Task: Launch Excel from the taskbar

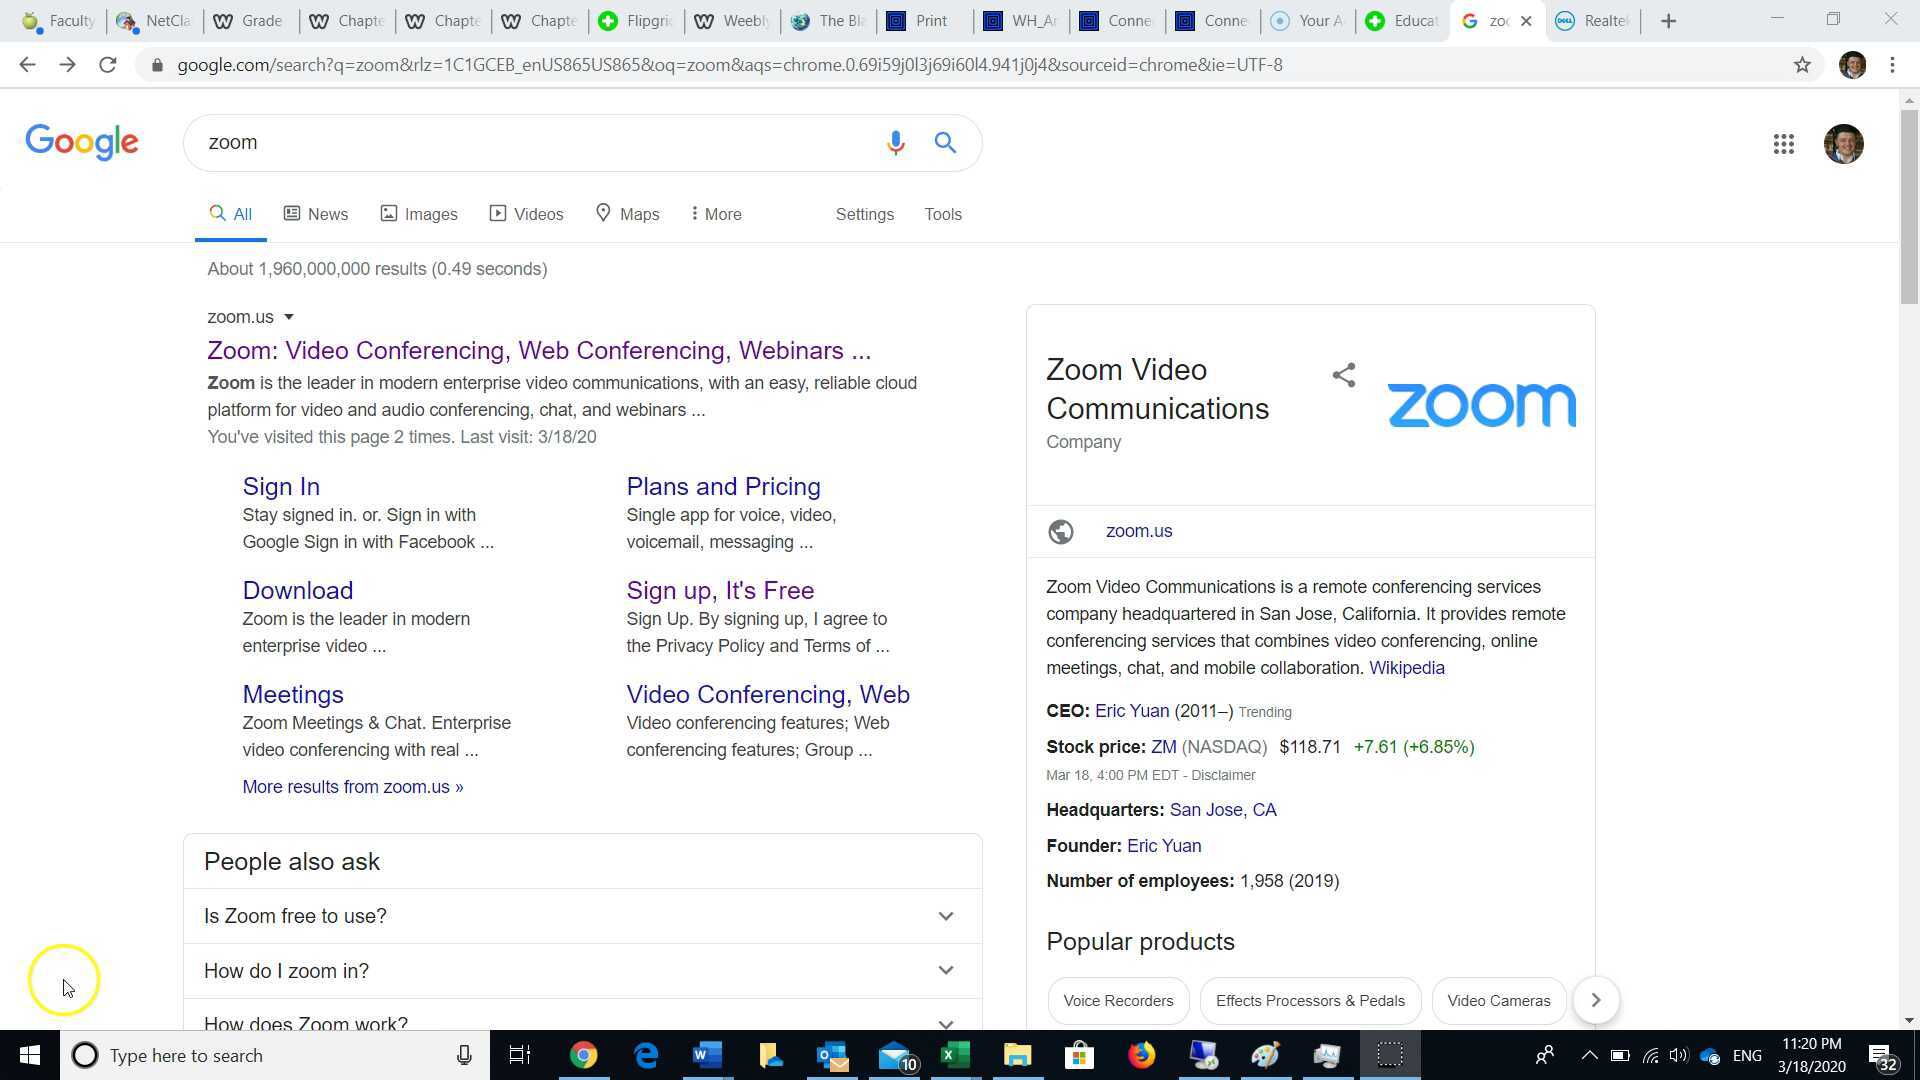Action: 955,1055
